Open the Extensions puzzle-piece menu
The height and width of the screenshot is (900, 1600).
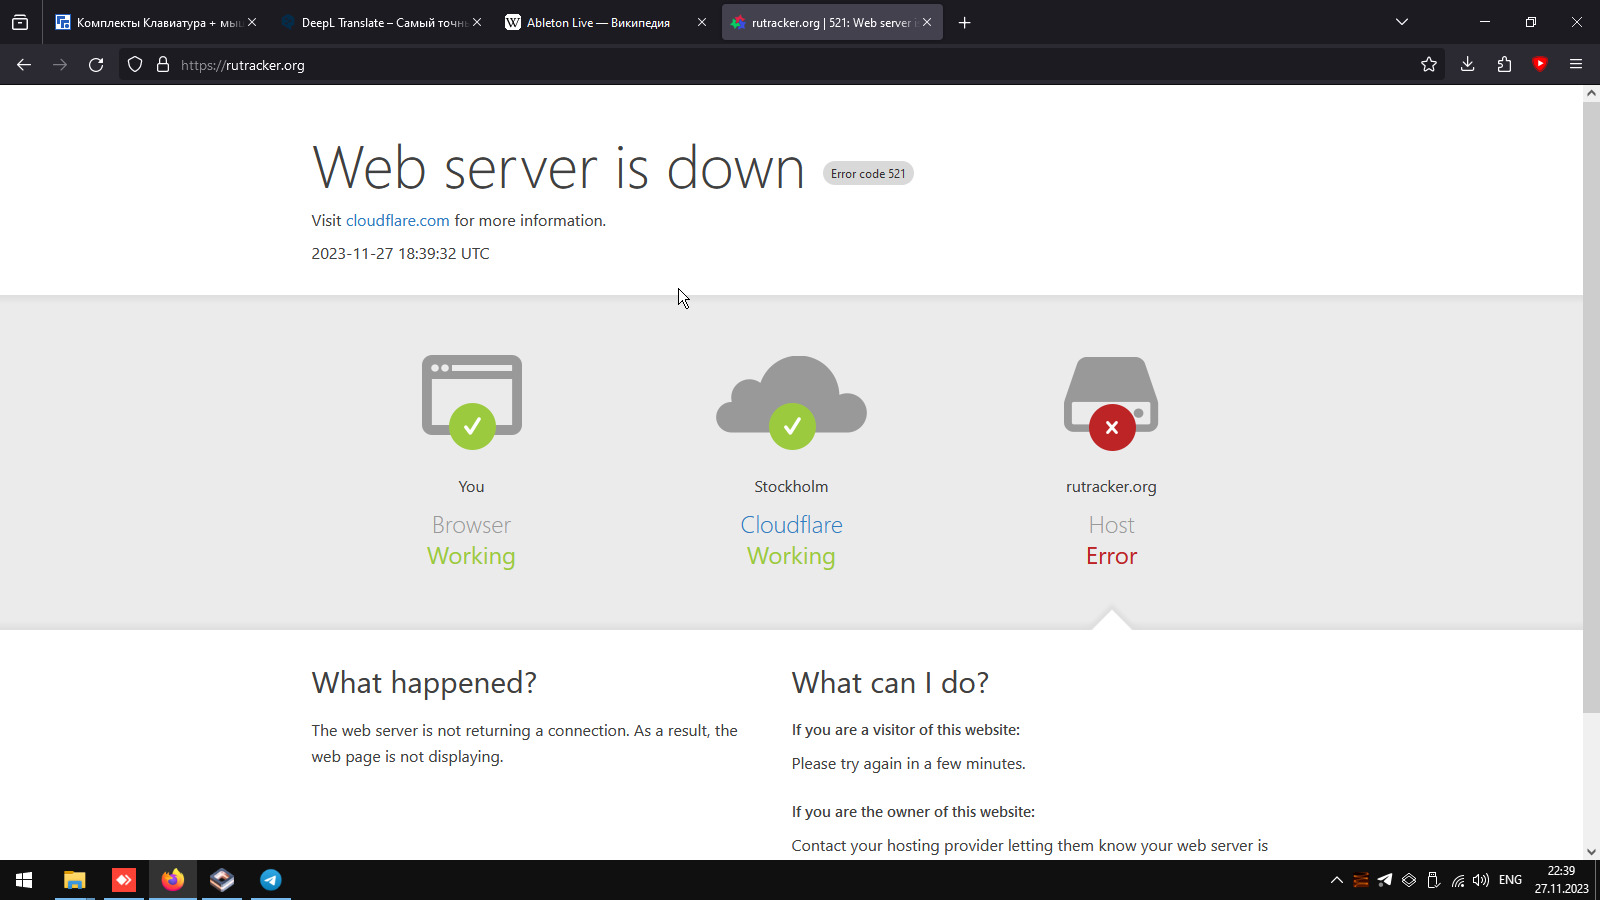click(1504, 65)
